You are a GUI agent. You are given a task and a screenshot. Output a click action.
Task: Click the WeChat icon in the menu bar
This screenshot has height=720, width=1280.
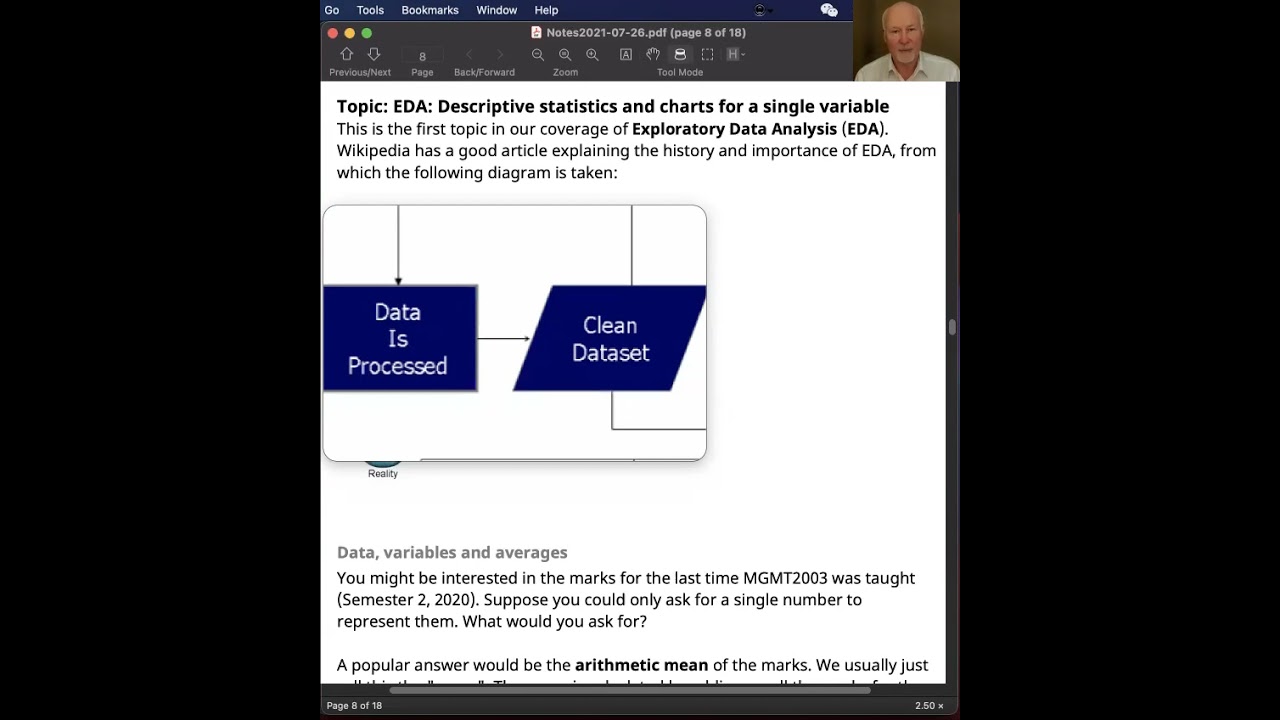(829, 10)
